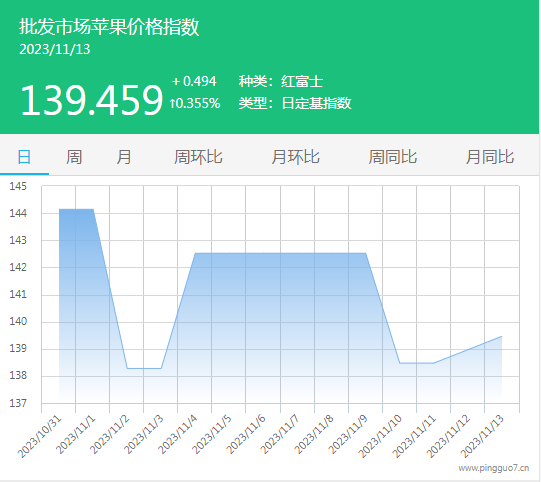This screenshot has height=482, width=541.
Task: Switch to the 月 monthly tab
Action: 124,157
